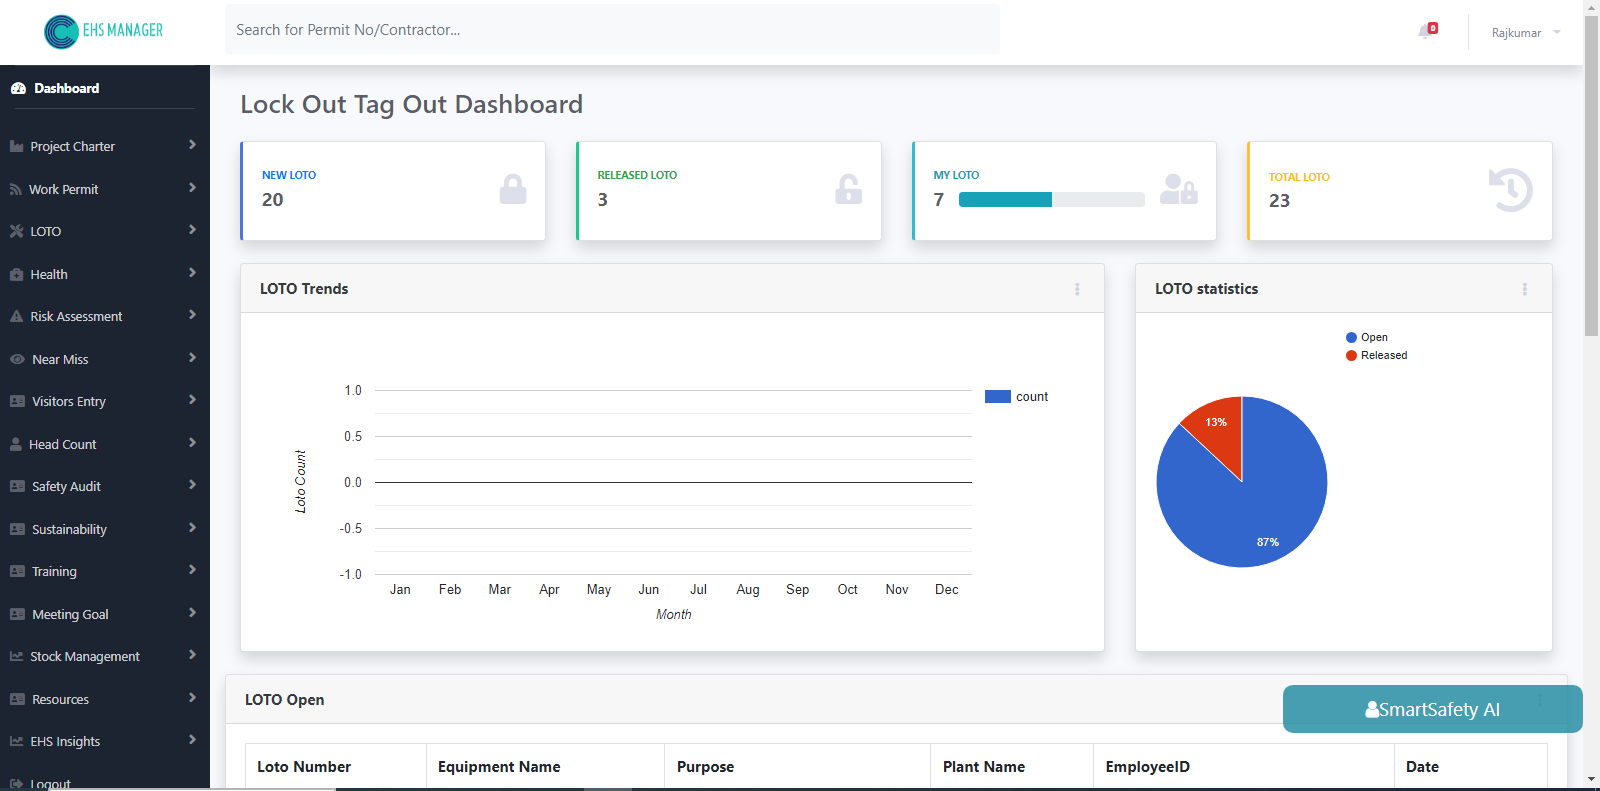
Task: Click the lock icon in New LOTO card
Action: (x=513, y=190)
